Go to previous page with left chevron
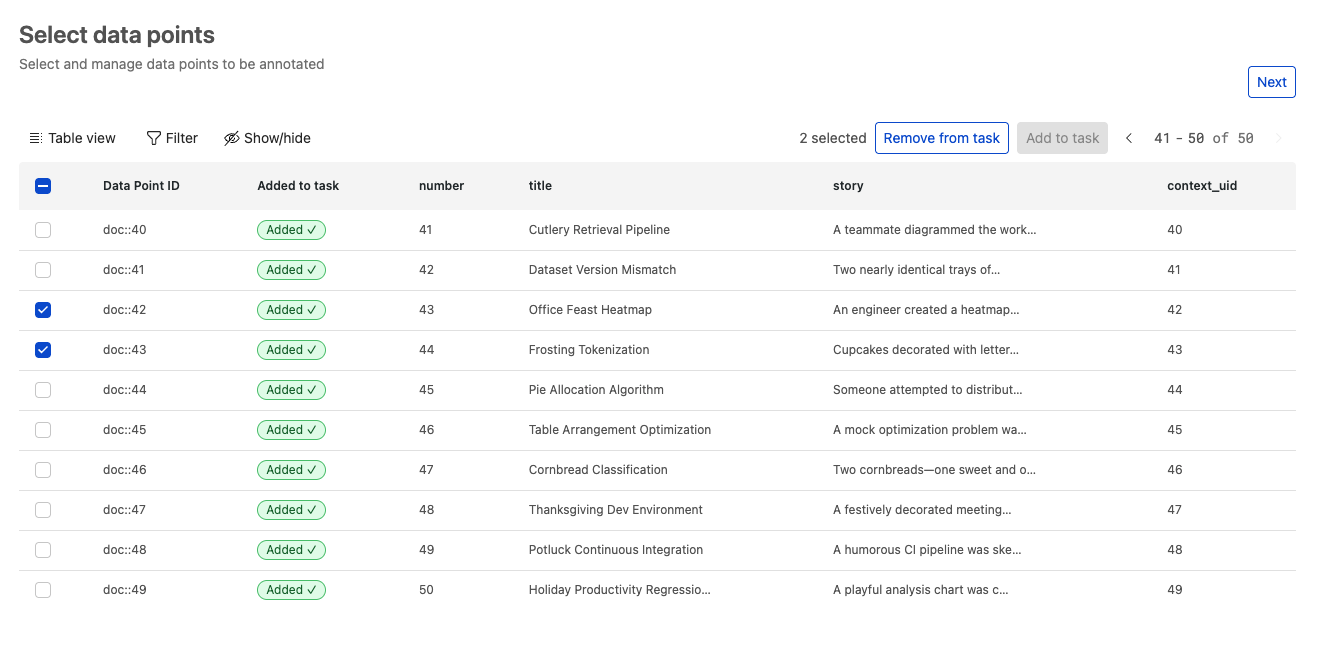Image resolution: width=1324 pixels, height=669 pixels. pyautogui.click(x=1129, y=138)
